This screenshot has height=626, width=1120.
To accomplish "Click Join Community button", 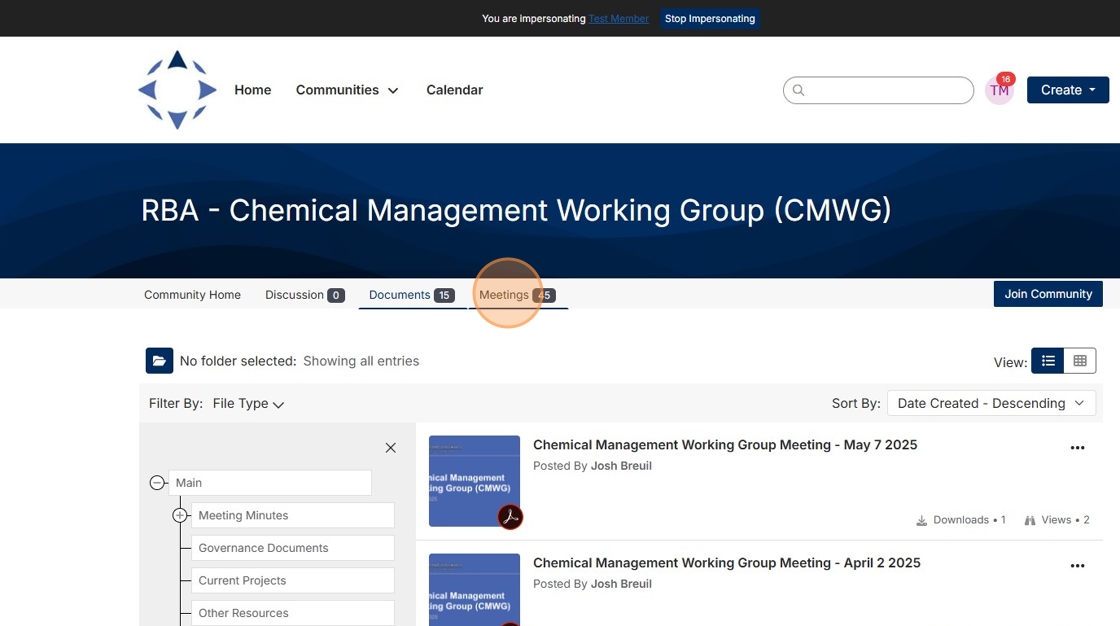I will [1048, 294].
